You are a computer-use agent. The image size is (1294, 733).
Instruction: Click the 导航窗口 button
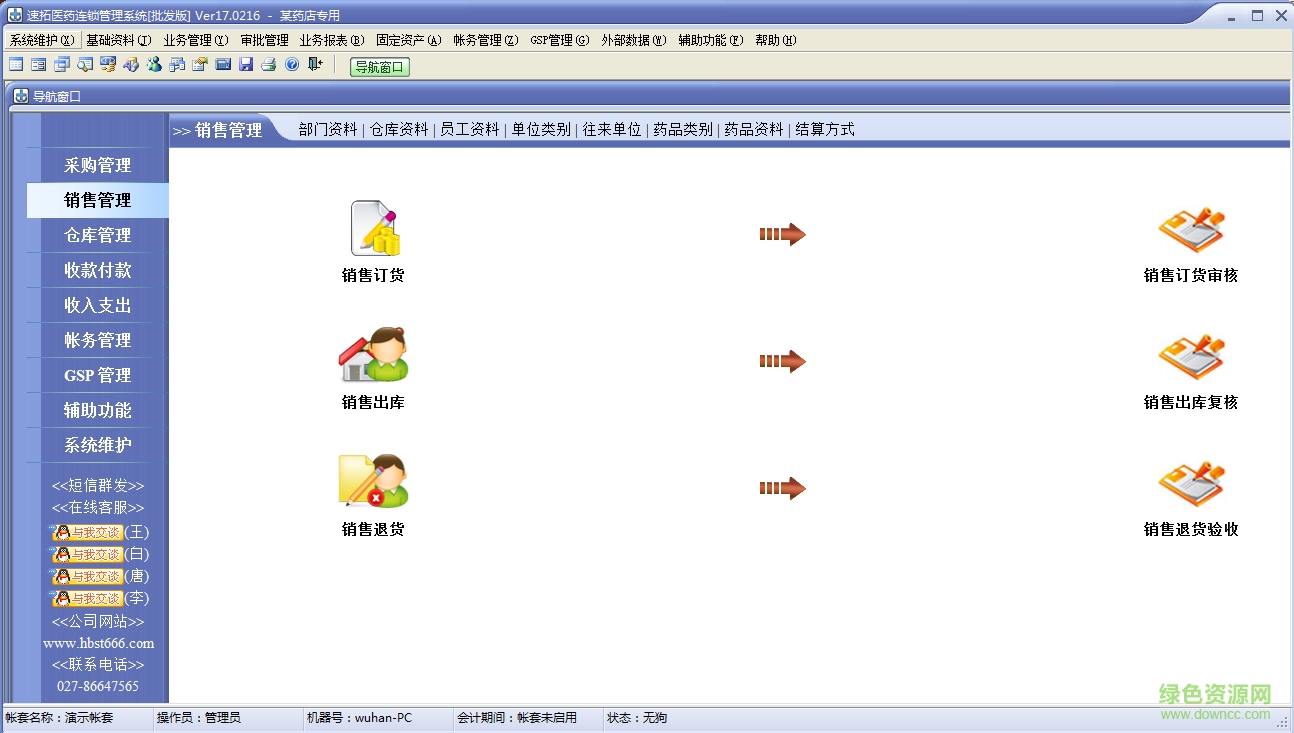pyautogui.click(x=379, y=66)
